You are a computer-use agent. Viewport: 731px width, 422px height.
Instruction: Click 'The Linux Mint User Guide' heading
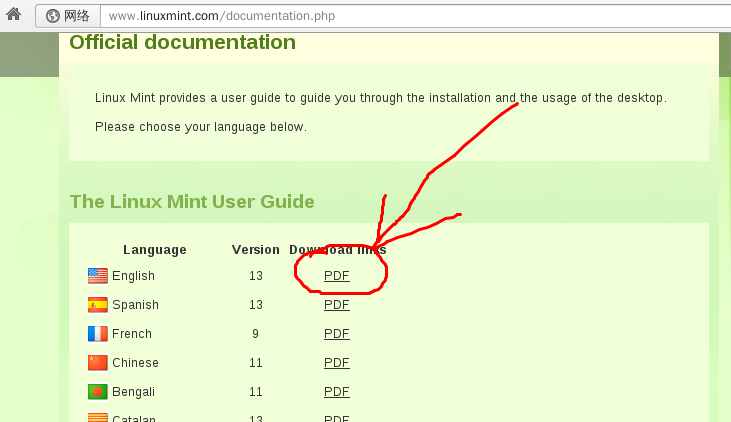point(192,202)
